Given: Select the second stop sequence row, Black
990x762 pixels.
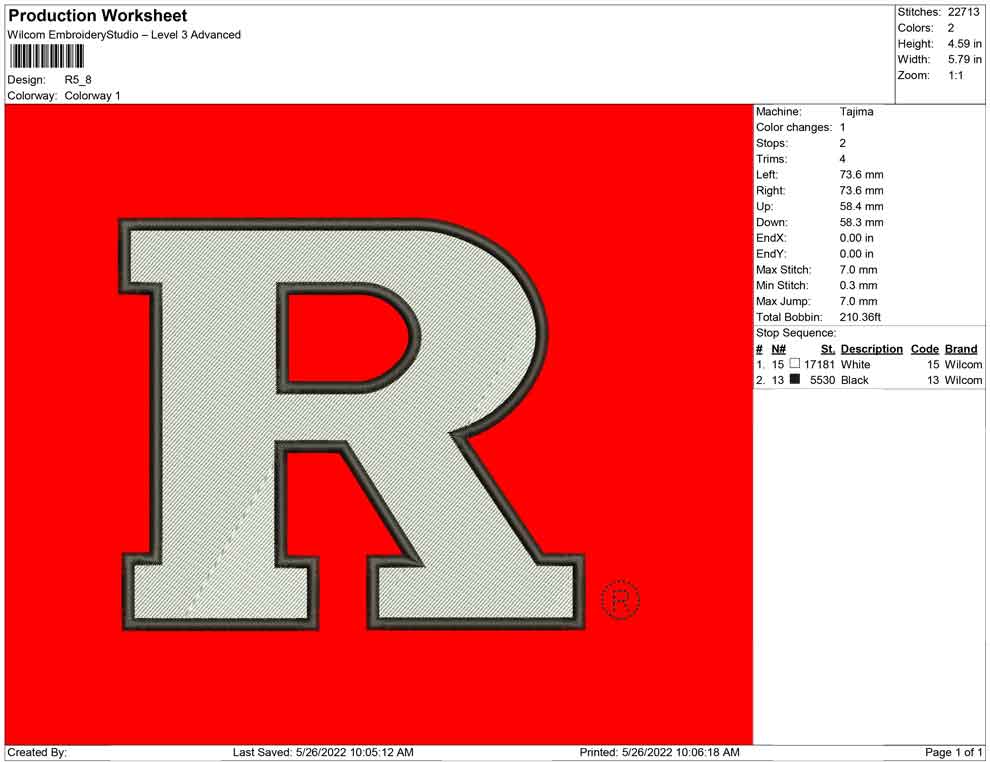Looking at the screenshot, I should point(868,380).
